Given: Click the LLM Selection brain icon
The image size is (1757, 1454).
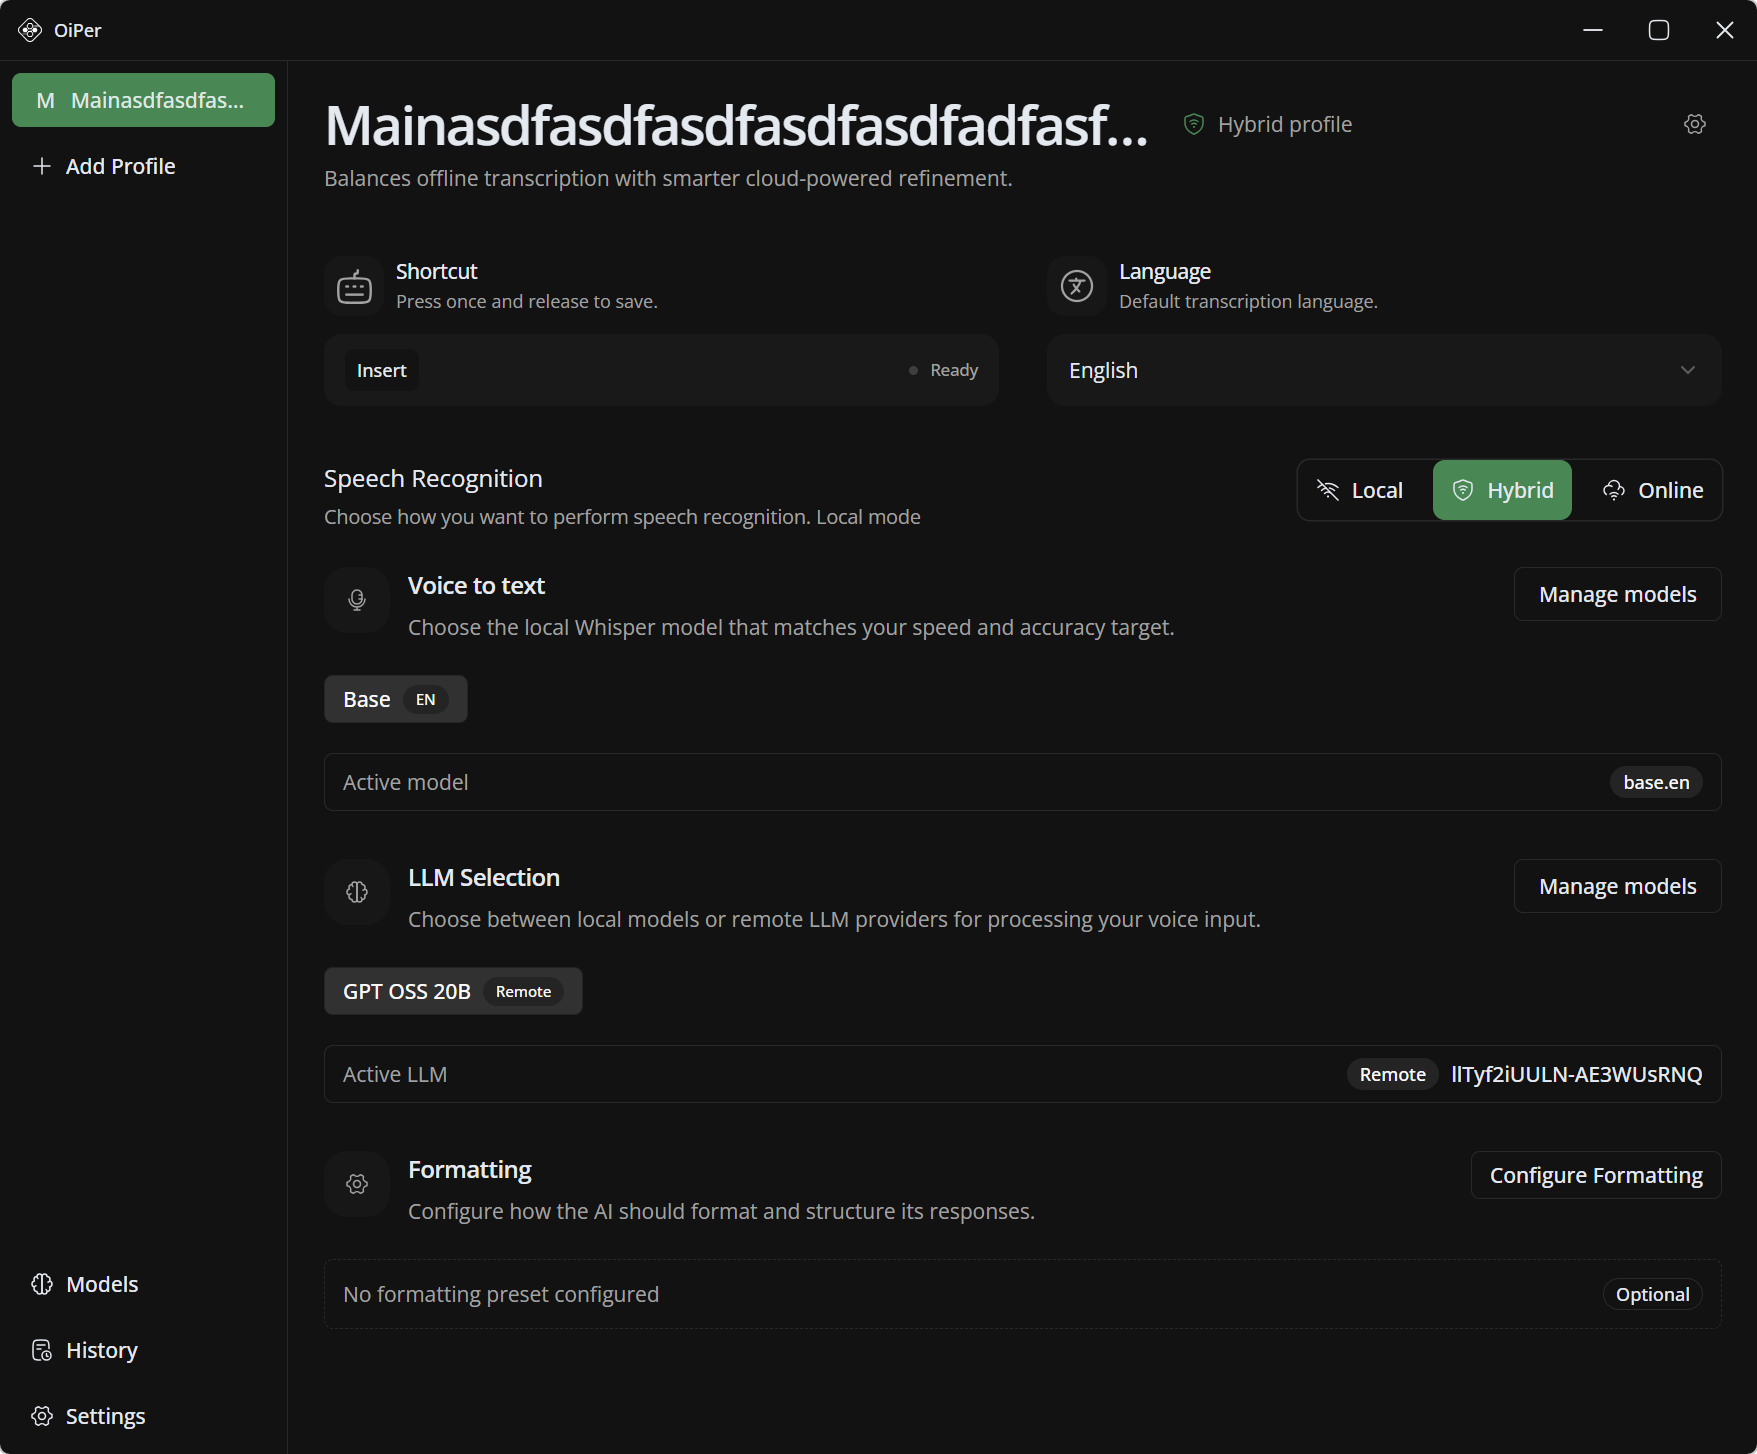Looking at the screenshot, I should click(x=357, y=892).
